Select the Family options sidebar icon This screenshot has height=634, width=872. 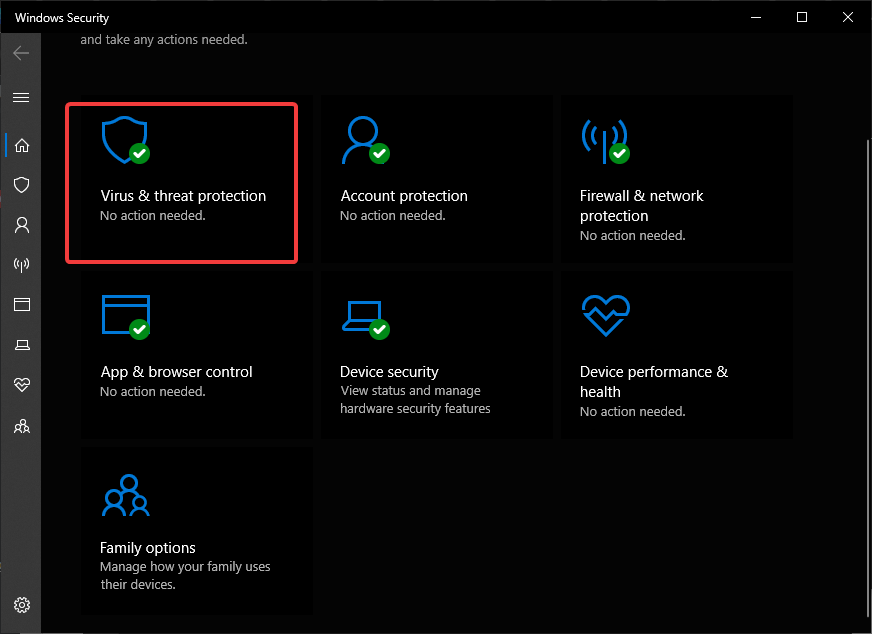click(x=21, y=425)
